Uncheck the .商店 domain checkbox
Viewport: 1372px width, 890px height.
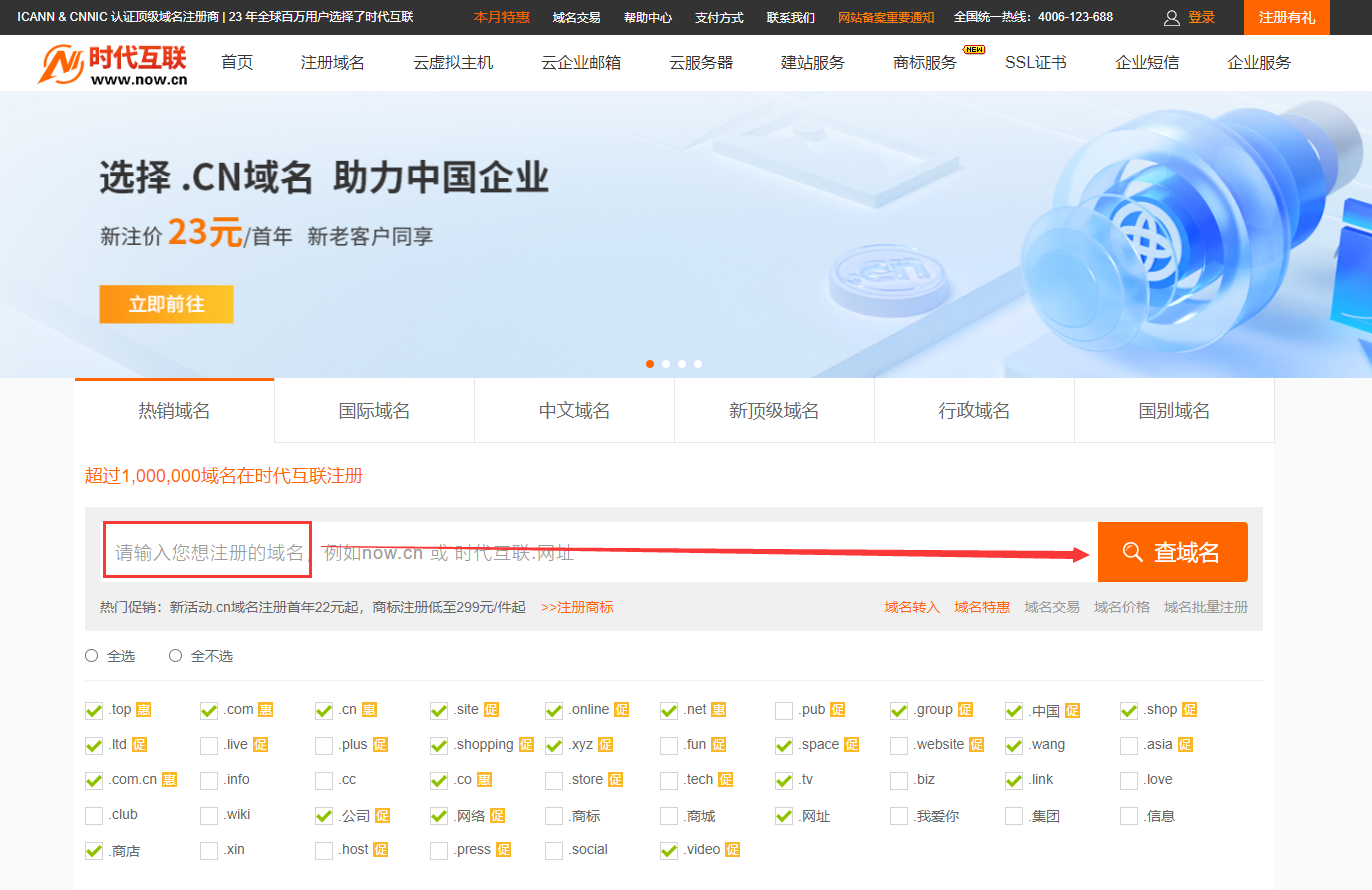[x=94, y=851]
